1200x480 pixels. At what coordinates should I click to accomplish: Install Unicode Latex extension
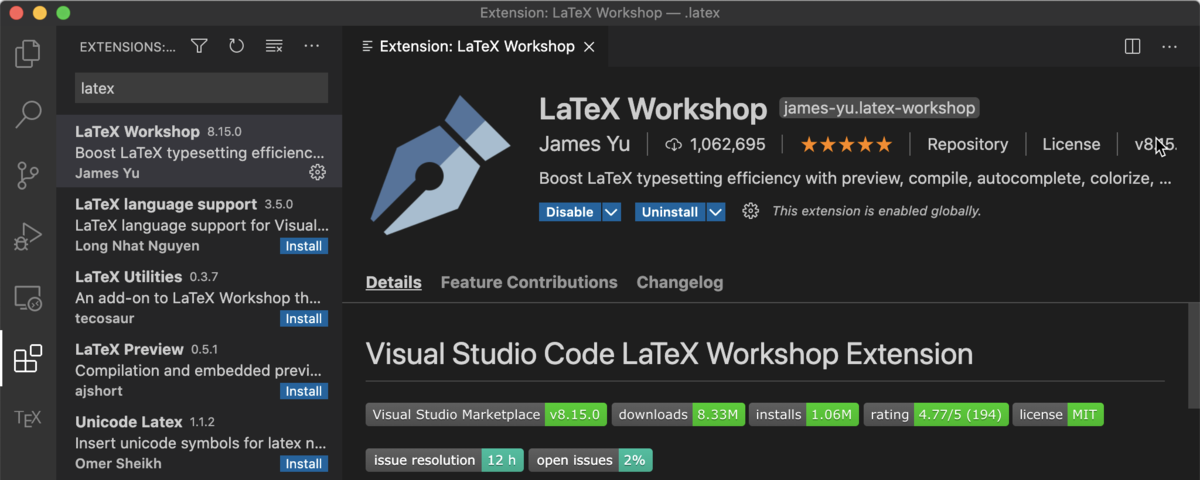pos(304,464)
